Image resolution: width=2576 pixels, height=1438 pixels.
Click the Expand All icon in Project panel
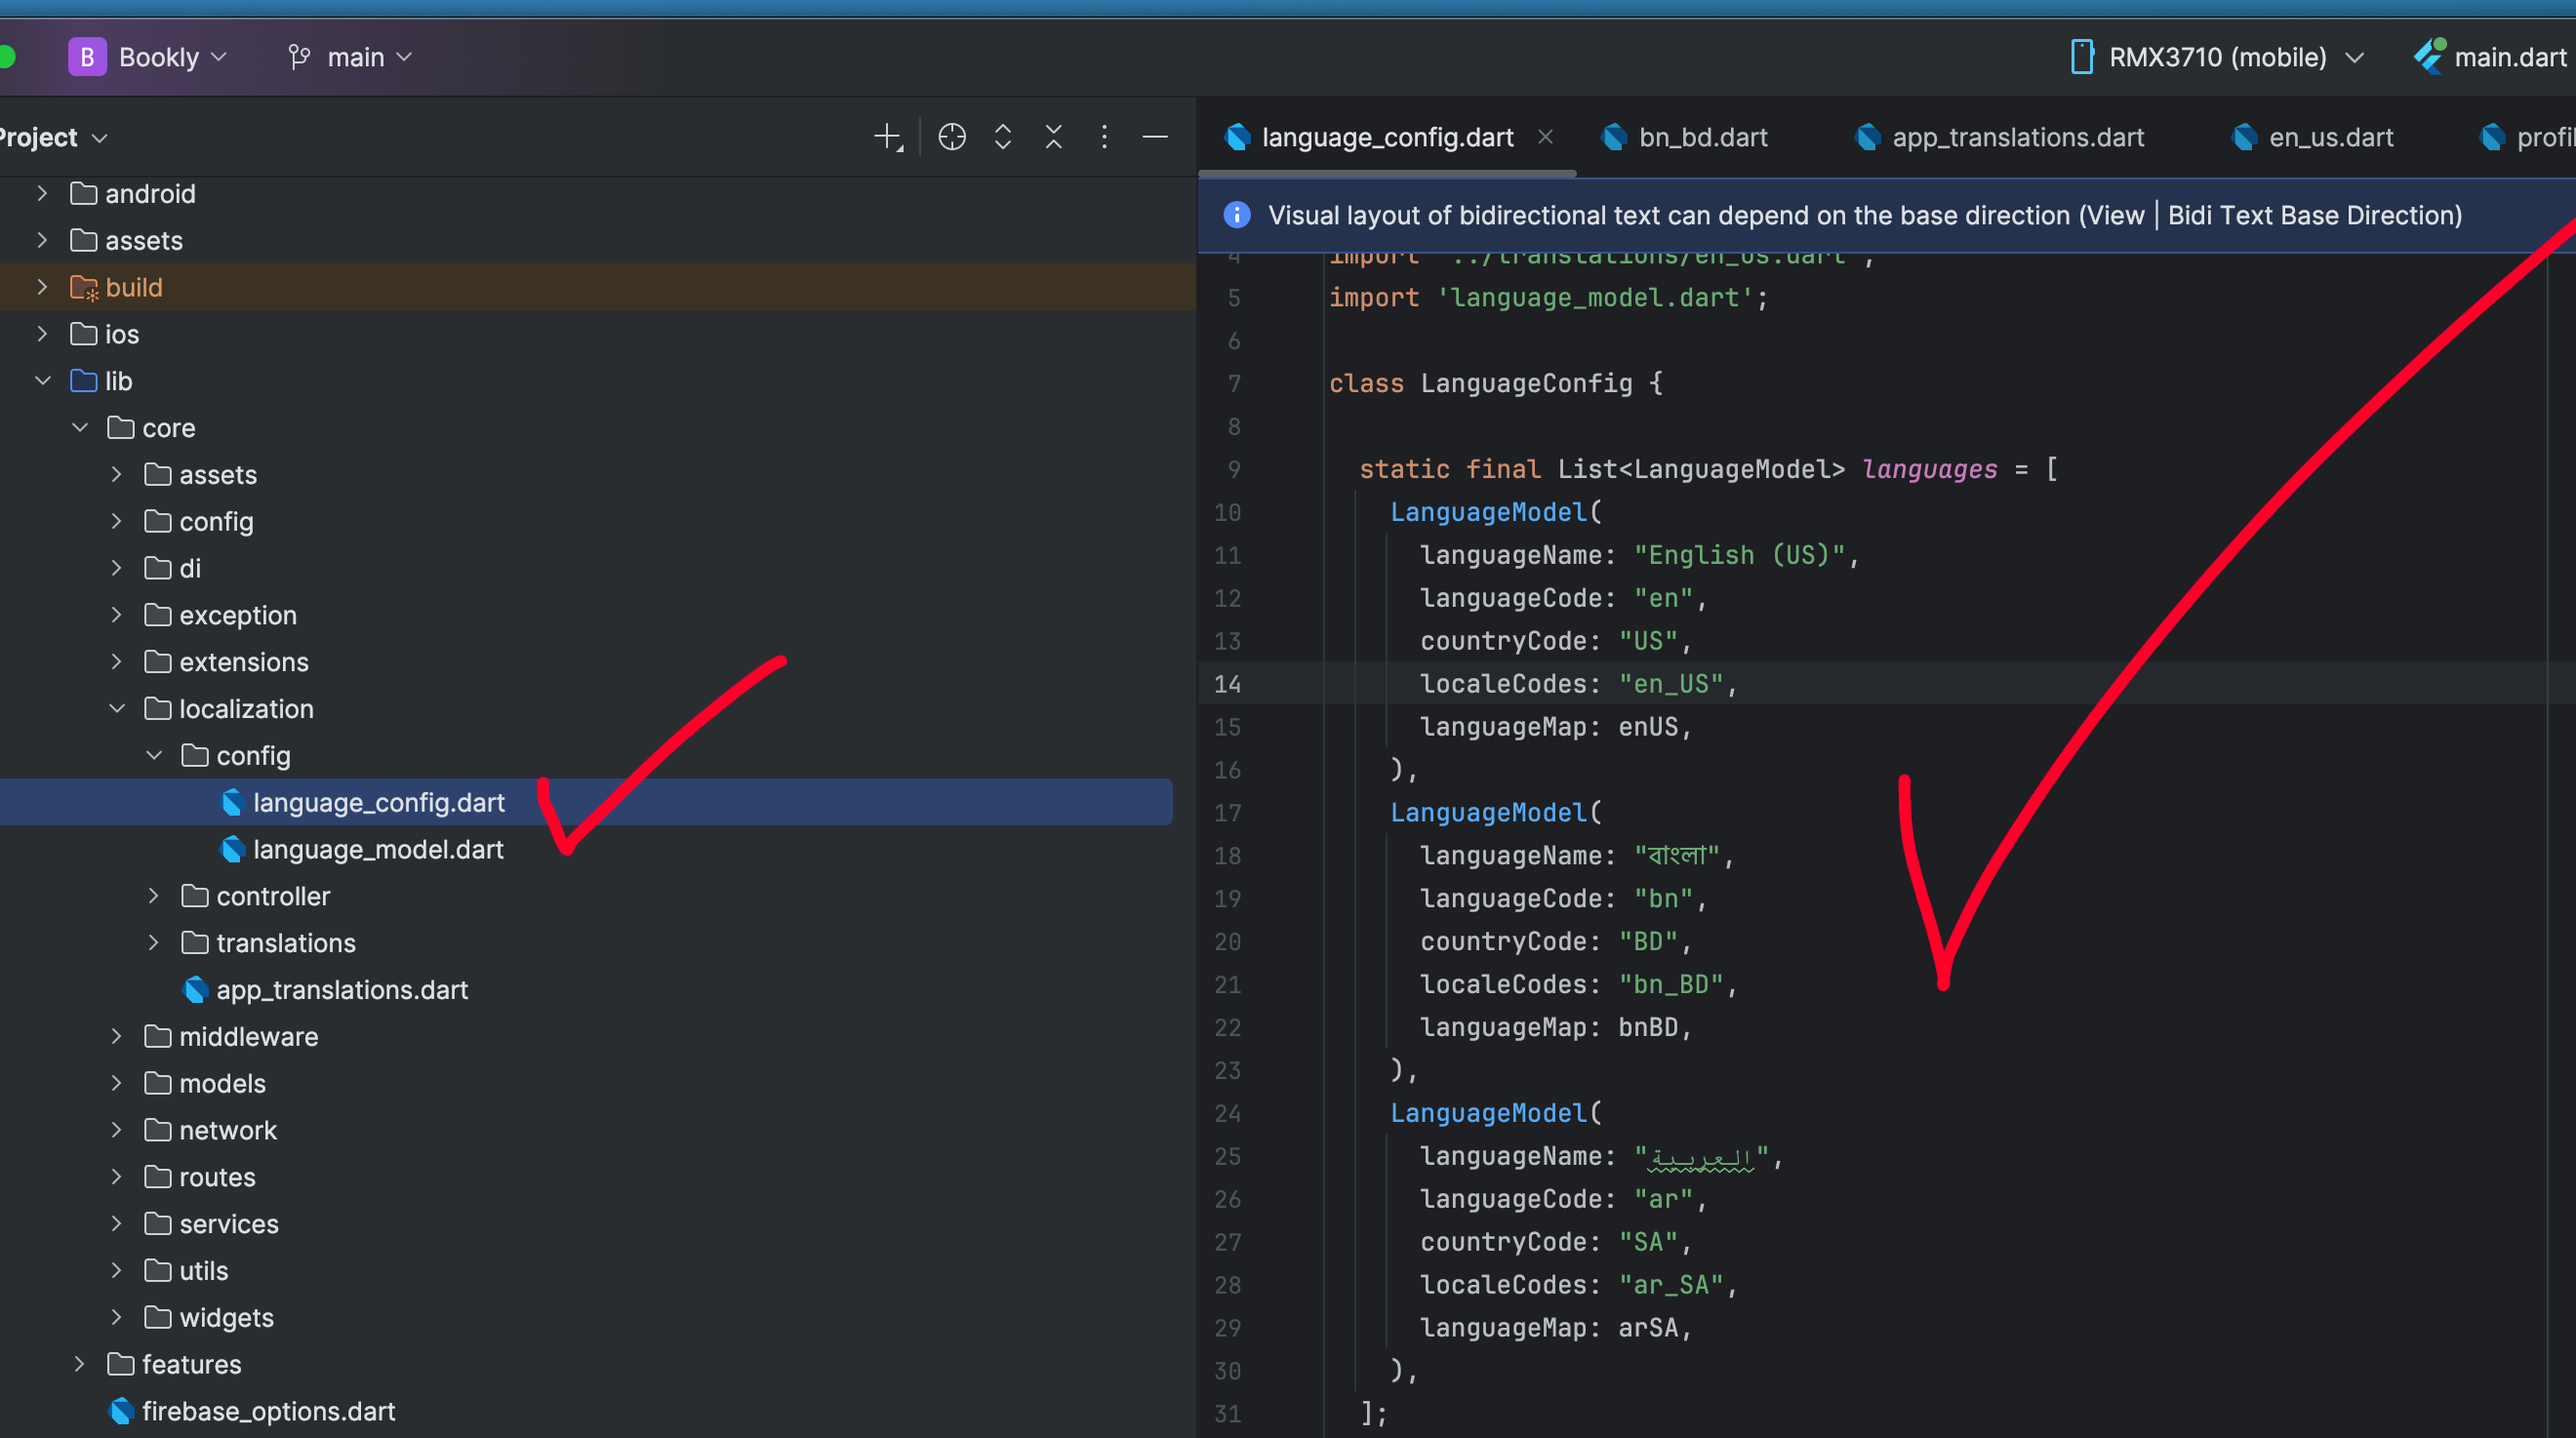1003,137
